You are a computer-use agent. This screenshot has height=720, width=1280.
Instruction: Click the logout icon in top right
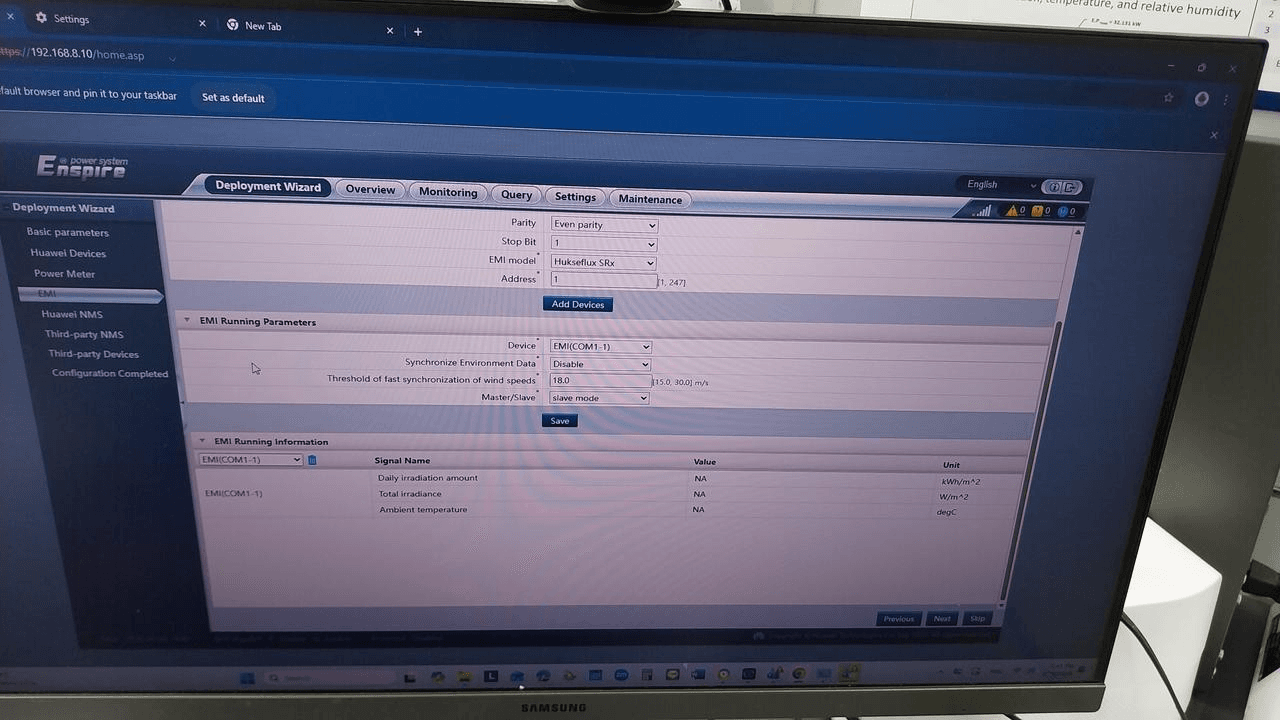point(1070,187)
